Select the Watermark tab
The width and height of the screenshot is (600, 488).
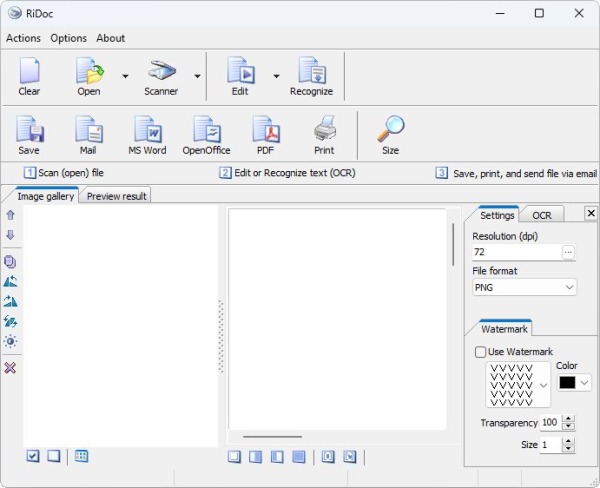pyautogui.click(x=504, y=329)
